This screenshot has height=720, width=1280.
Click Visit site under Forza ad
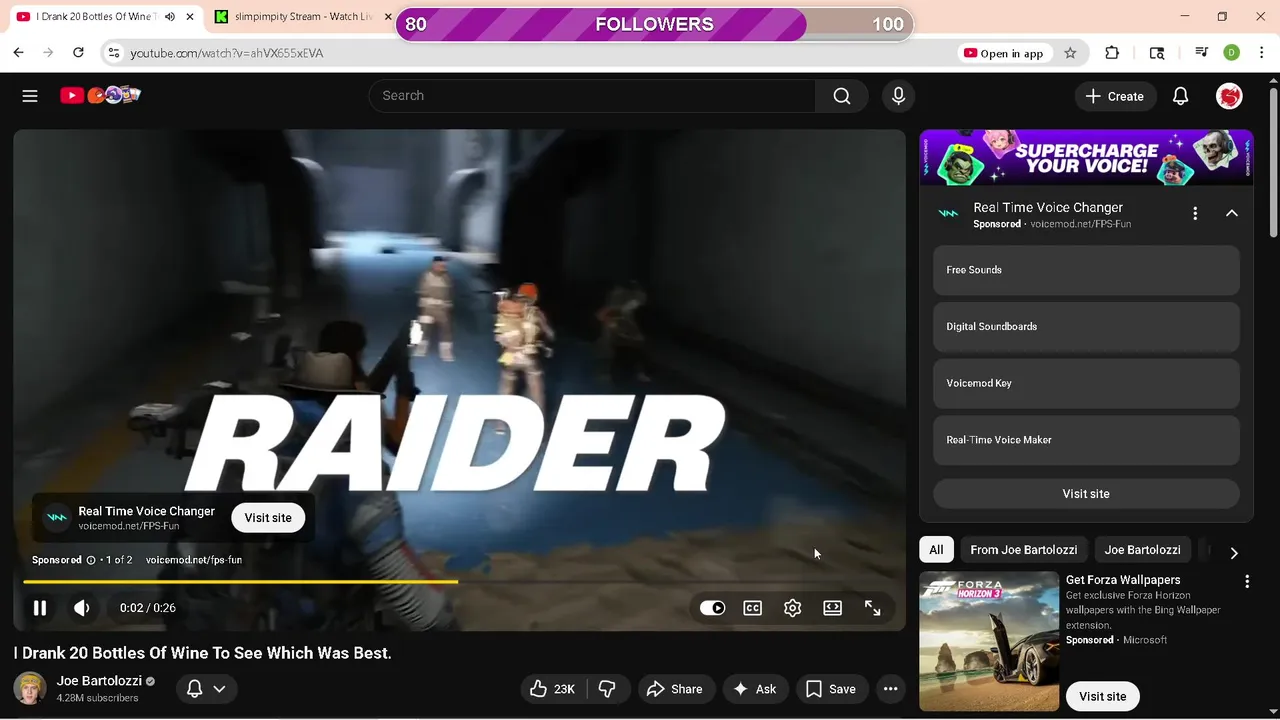pyautogui.click(x=1103, y=696)
